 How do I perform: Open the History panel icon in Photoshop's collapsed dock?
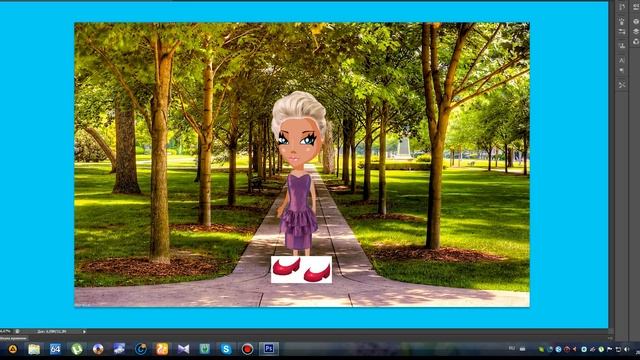coord(622,7)
